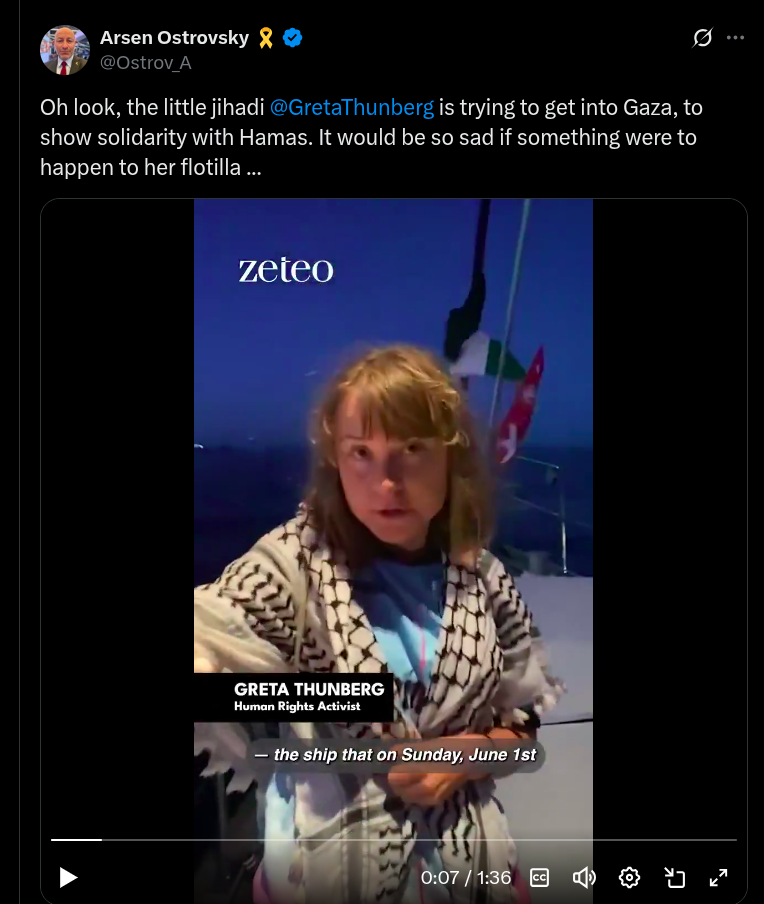764x904 pixels.
Task: Play the video
Action: 69,877
